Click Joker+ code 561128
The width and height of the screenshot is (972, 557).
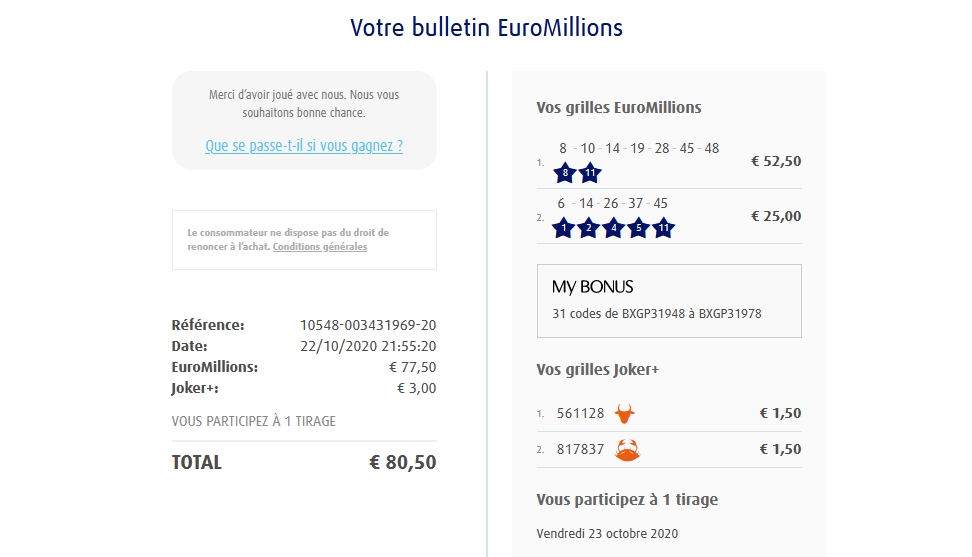click(581, 413)
